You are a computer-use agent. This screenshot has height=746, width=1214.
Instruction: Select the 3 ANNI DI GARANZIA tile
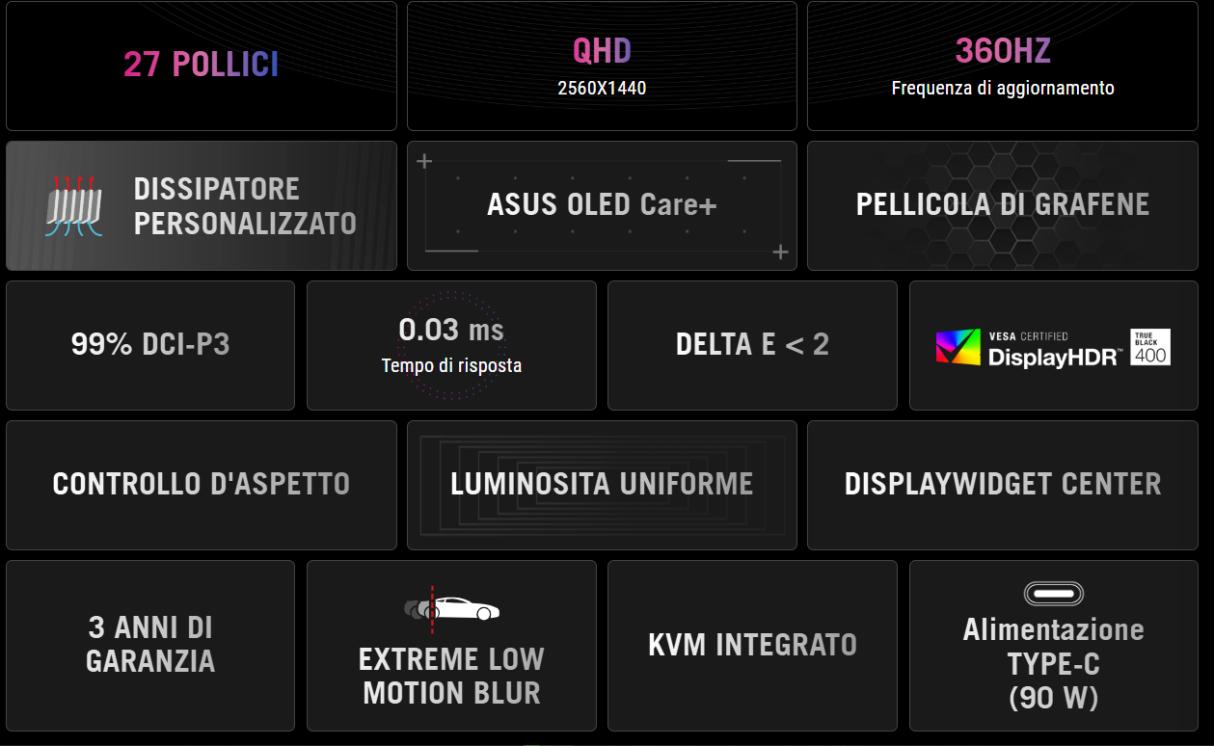(x=150, y=645)
